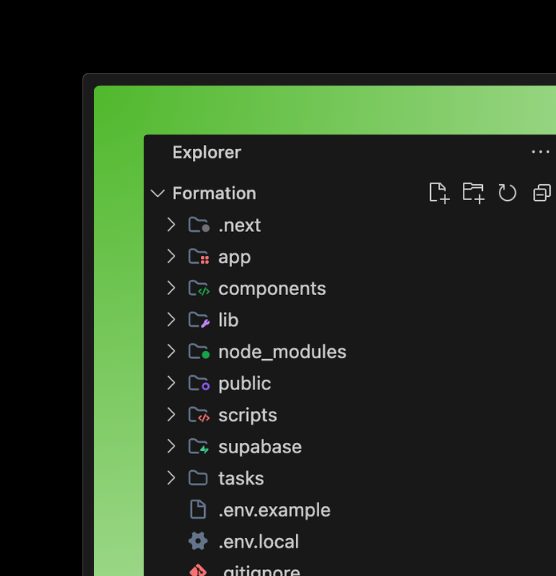Select the tasks folder name
The height and width of the screenshot is (576, 556).
[x=241, y=478]
